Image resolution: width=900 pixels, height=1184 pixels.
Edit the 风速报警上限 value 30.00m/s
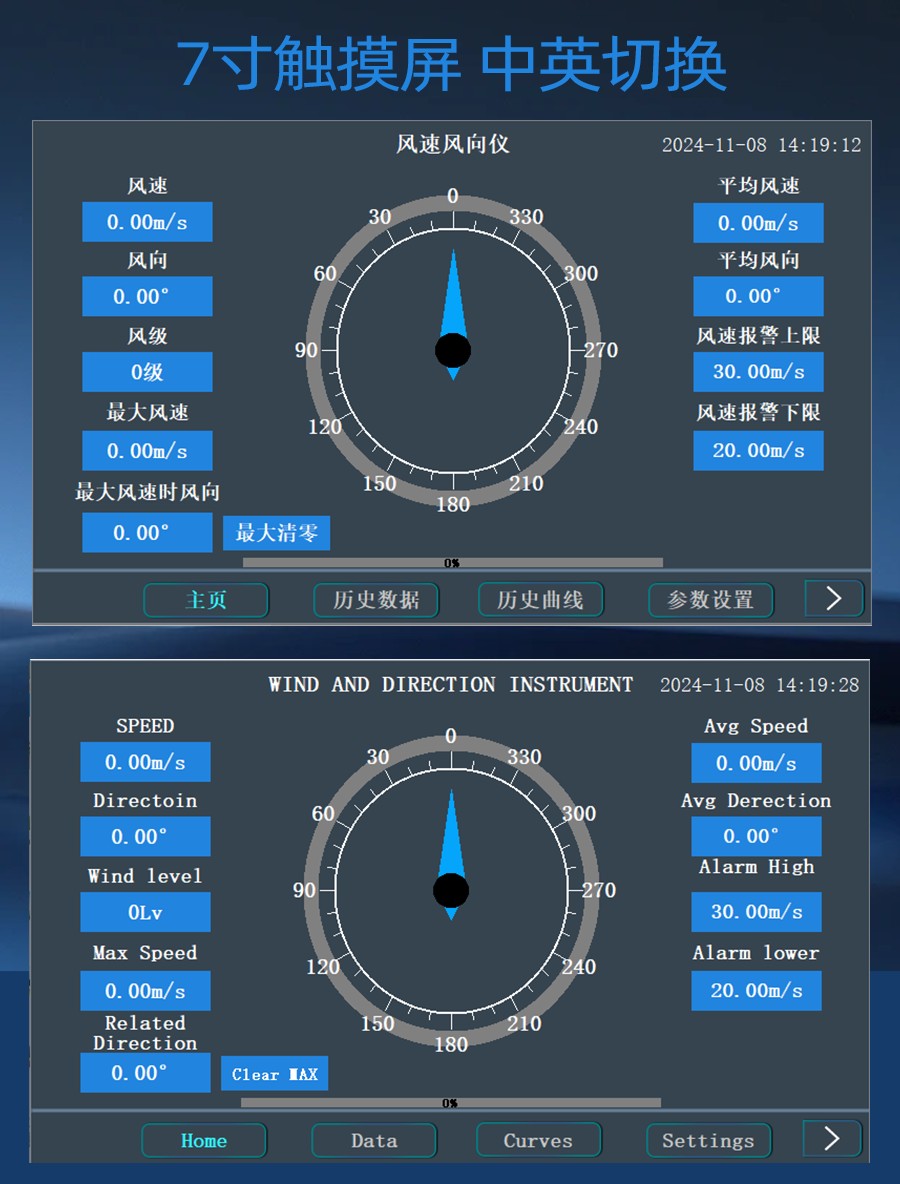click(x=758, y=372)
